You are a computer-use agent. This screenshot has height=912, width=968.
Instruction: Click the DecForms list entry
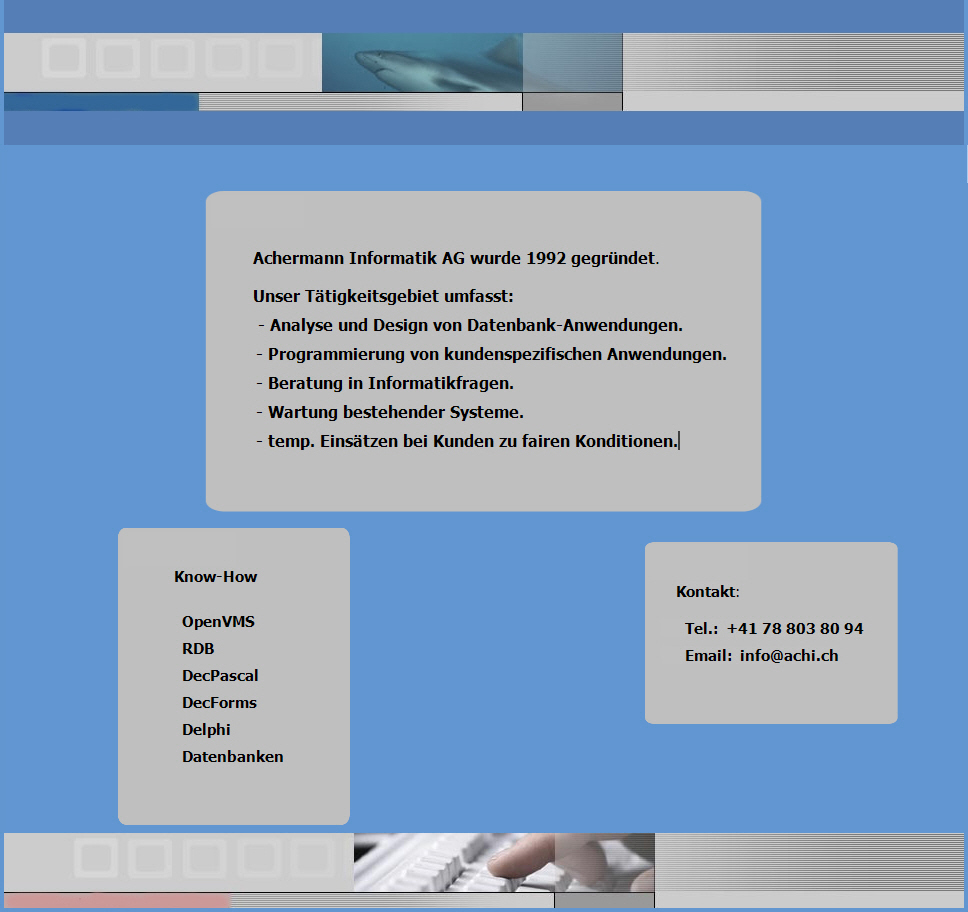pyautogui.click(x=219, y=703)
